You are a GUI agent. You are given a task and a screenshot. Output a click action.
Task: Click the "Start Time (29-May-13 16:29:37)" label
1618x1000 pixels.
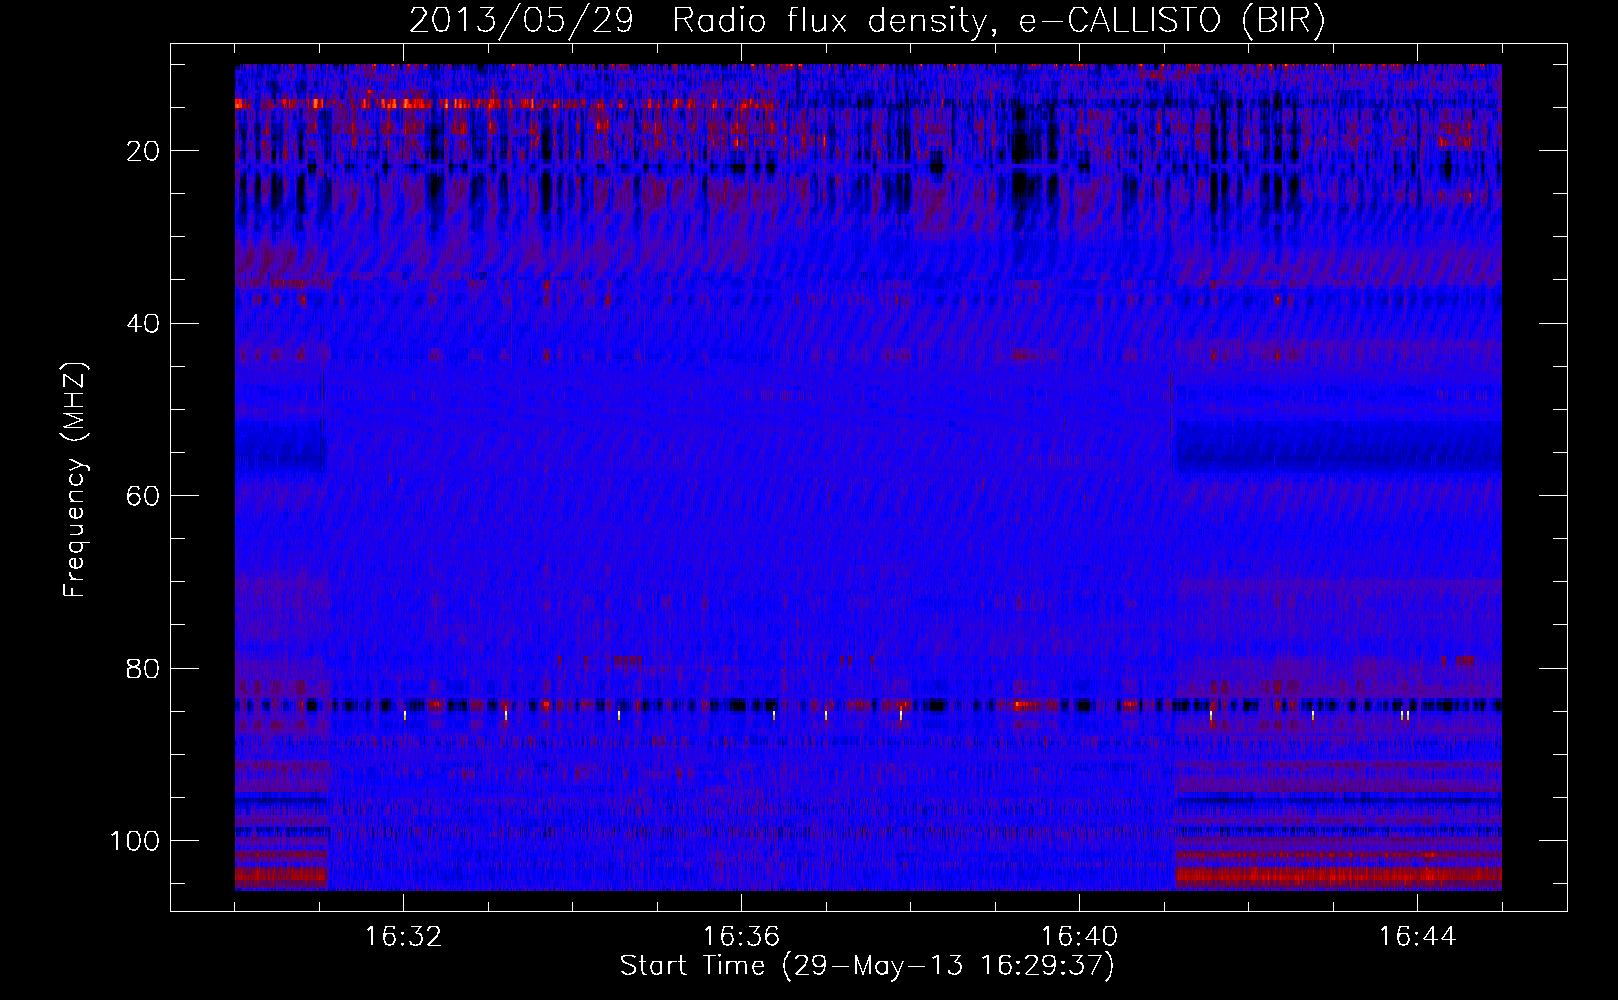pos(867,966)
